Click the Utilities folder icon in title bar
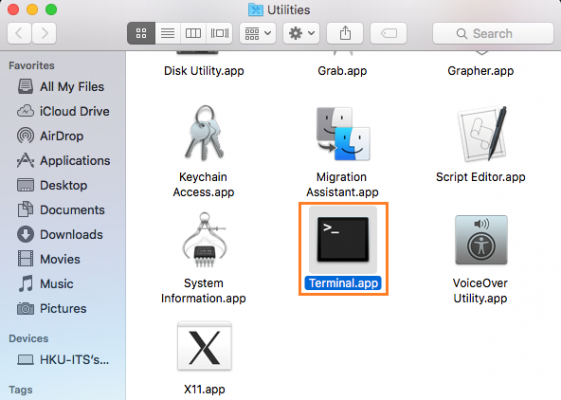The height and width of the screenshot is (400, 561). pos(255,10)
